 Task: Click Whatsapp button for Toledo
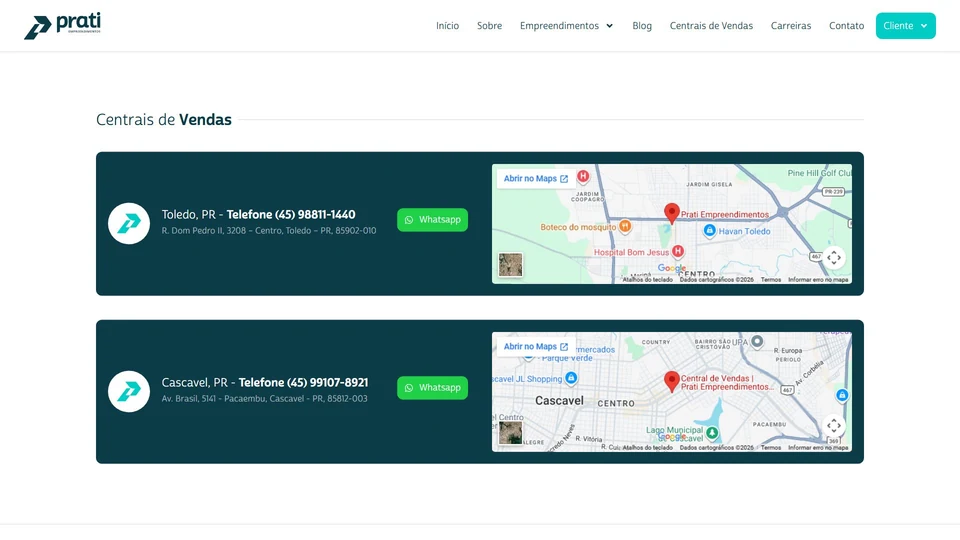tap(432, 220)
